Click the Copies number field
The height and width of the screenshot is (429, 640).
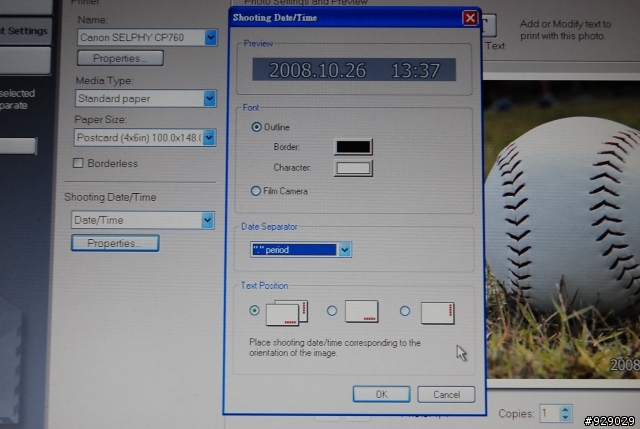pyautogui.click(x=549, y=414)
